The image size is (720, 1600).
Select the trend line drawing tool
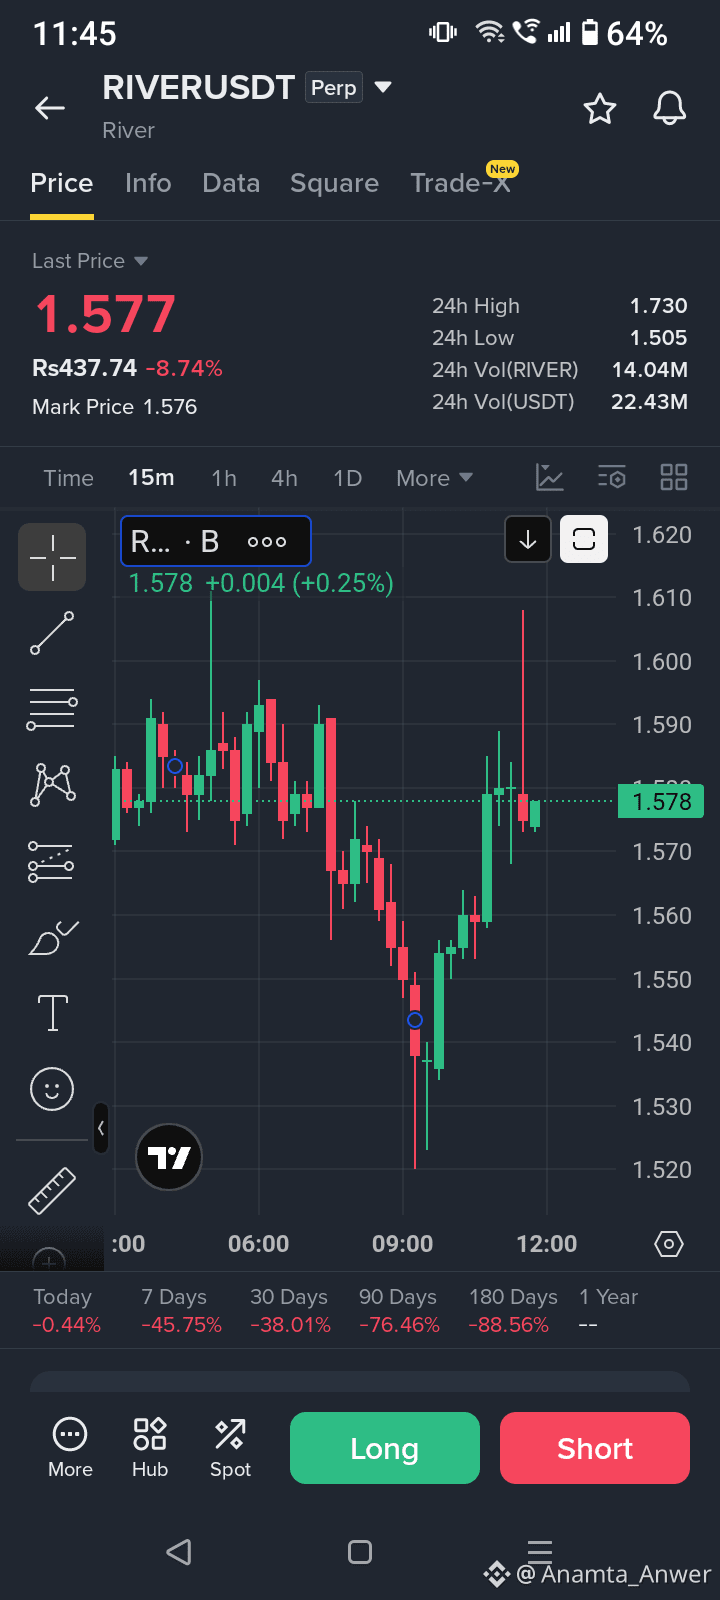point(52,633)
